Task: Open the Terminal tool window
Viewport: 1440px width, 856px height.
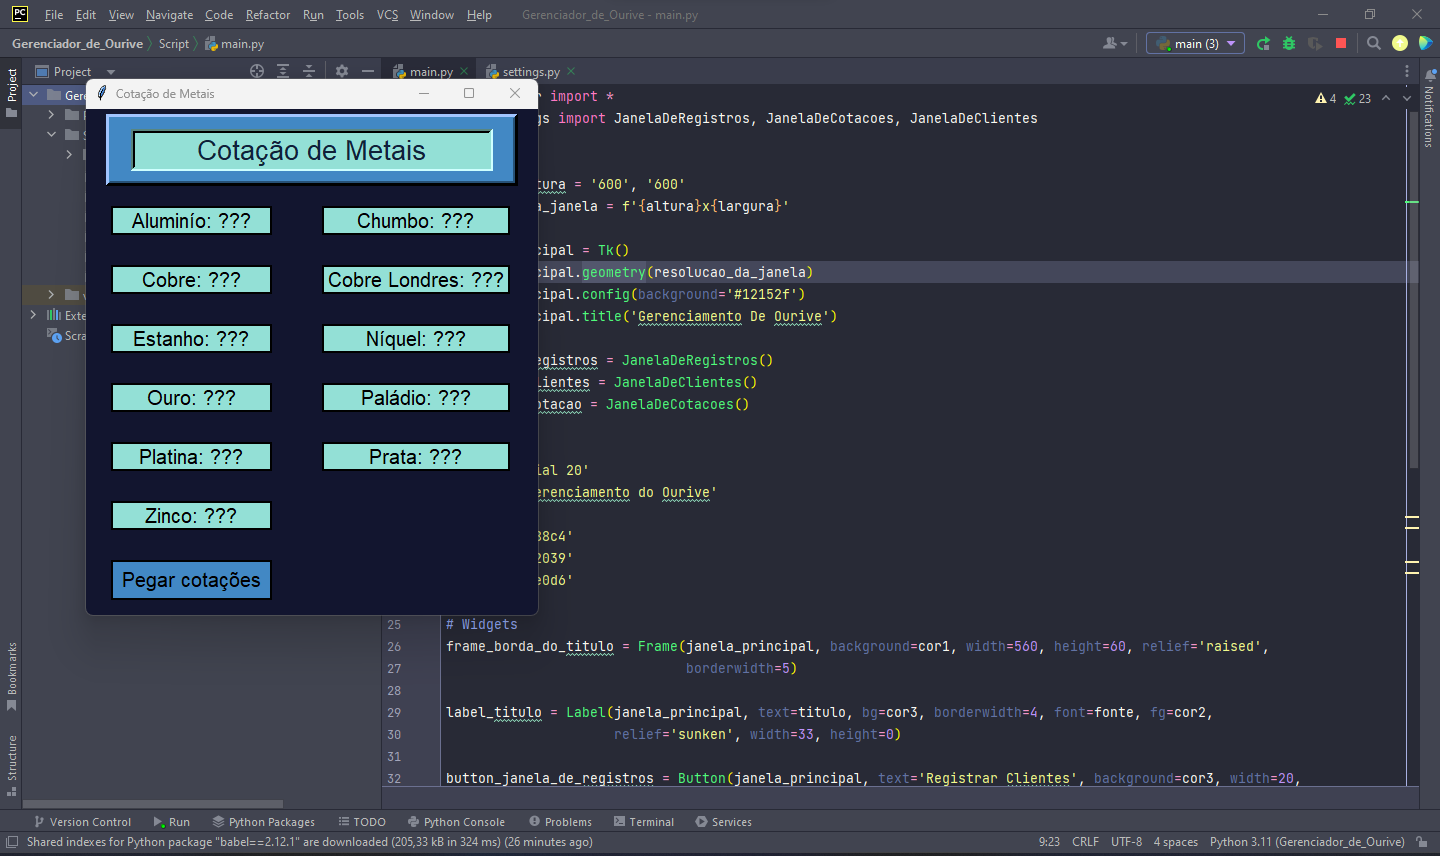Action: [644, 821]
